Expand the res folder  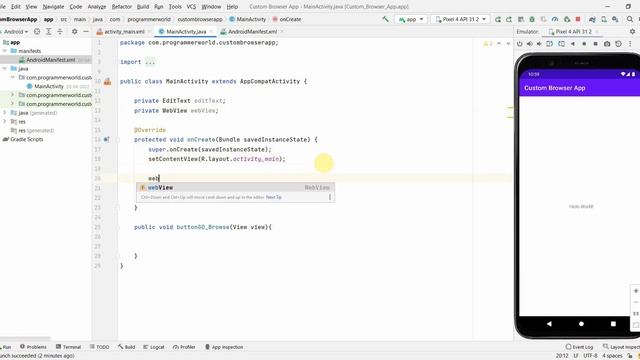tap(5, 122)
